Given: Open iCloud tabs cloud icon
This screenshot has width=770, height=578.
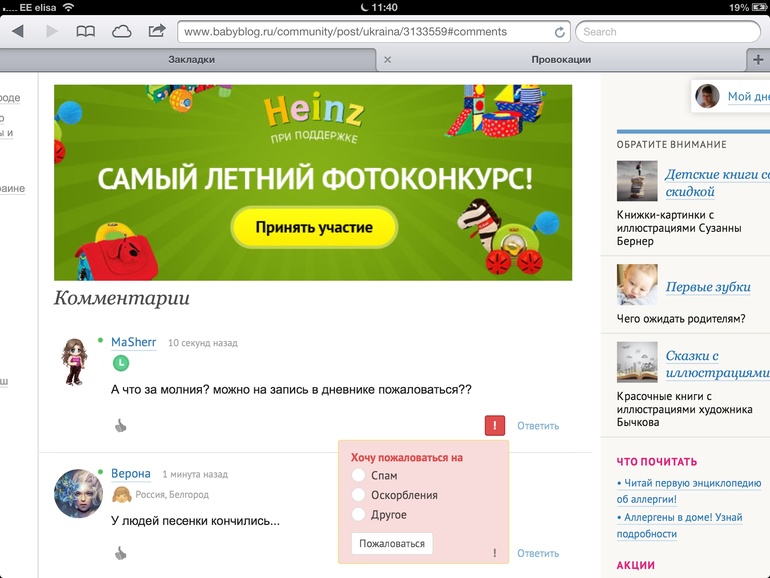Looking at the screenshot, I should pyautogui.click(x=121, y=32).
